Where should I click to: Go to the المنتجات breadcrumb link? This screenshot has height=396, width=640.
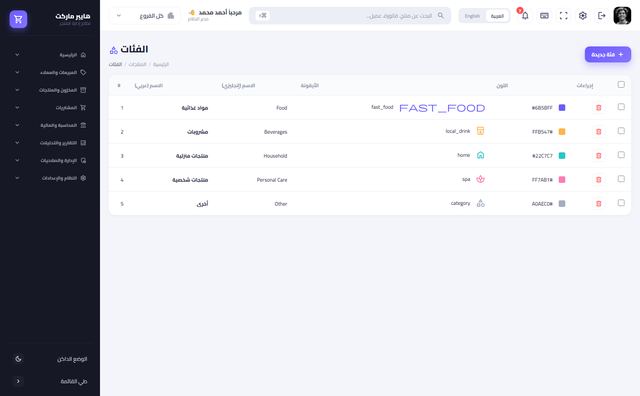pos(138,65)
